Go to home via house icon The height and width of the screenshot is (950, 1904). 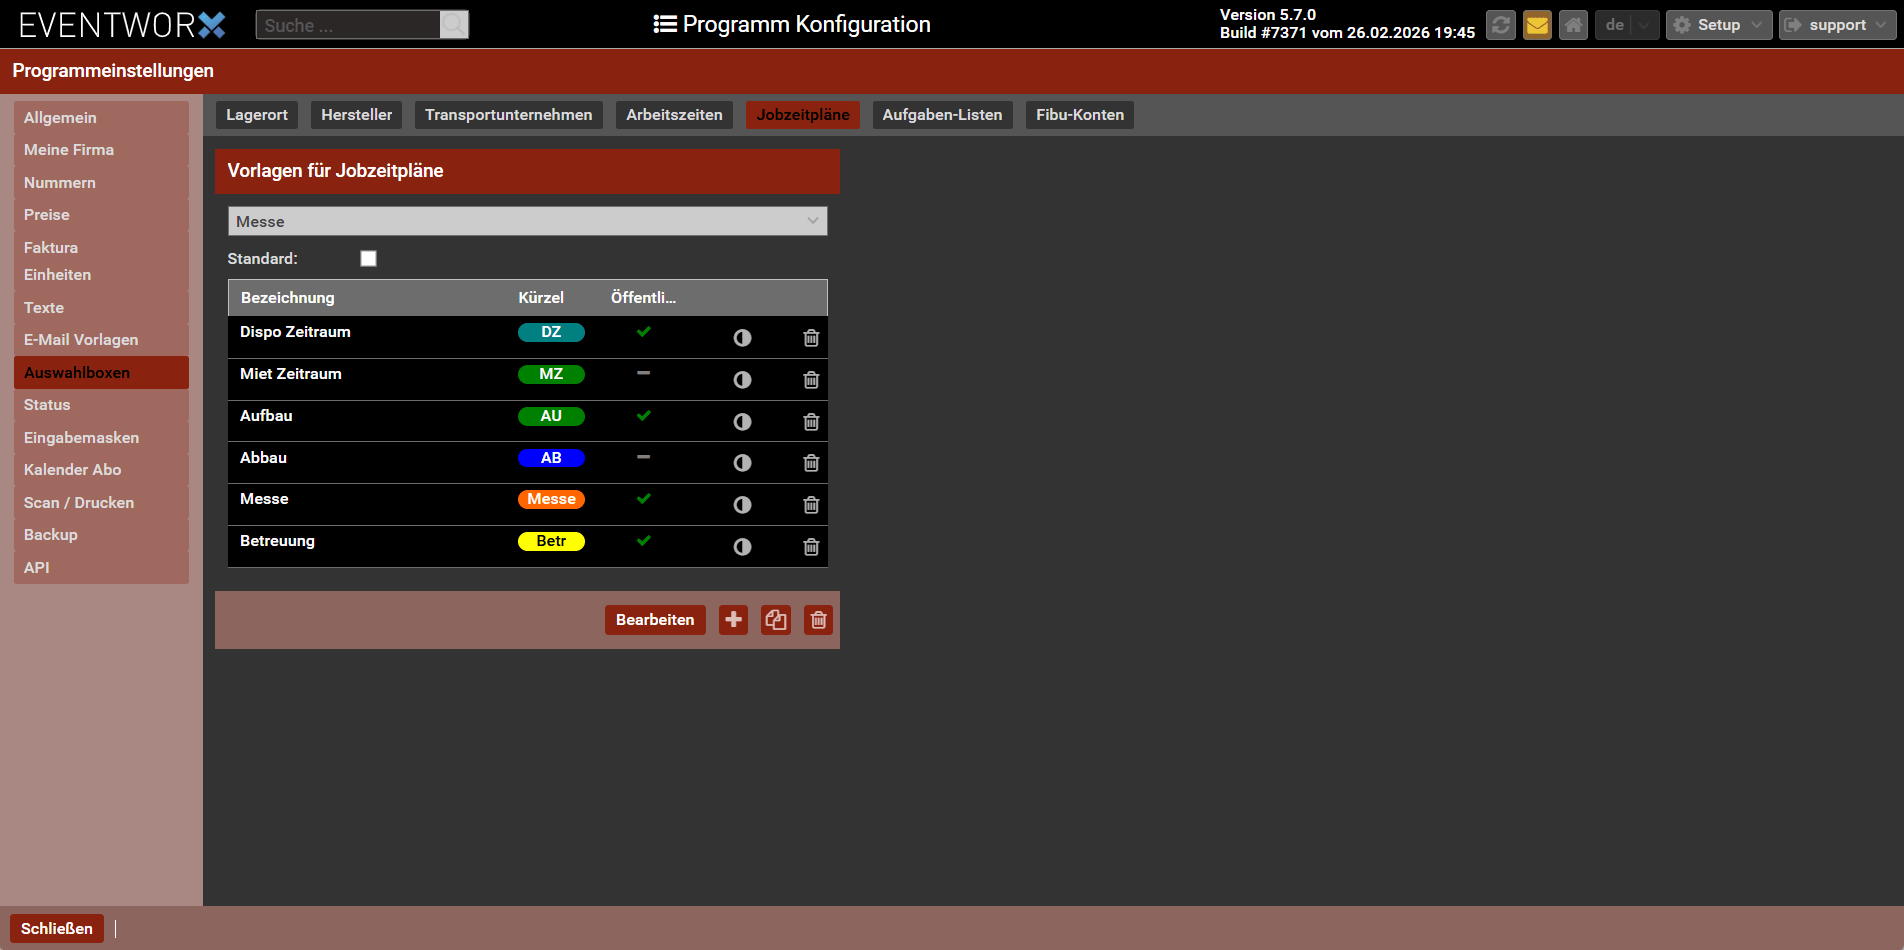tap(1573, 25)
